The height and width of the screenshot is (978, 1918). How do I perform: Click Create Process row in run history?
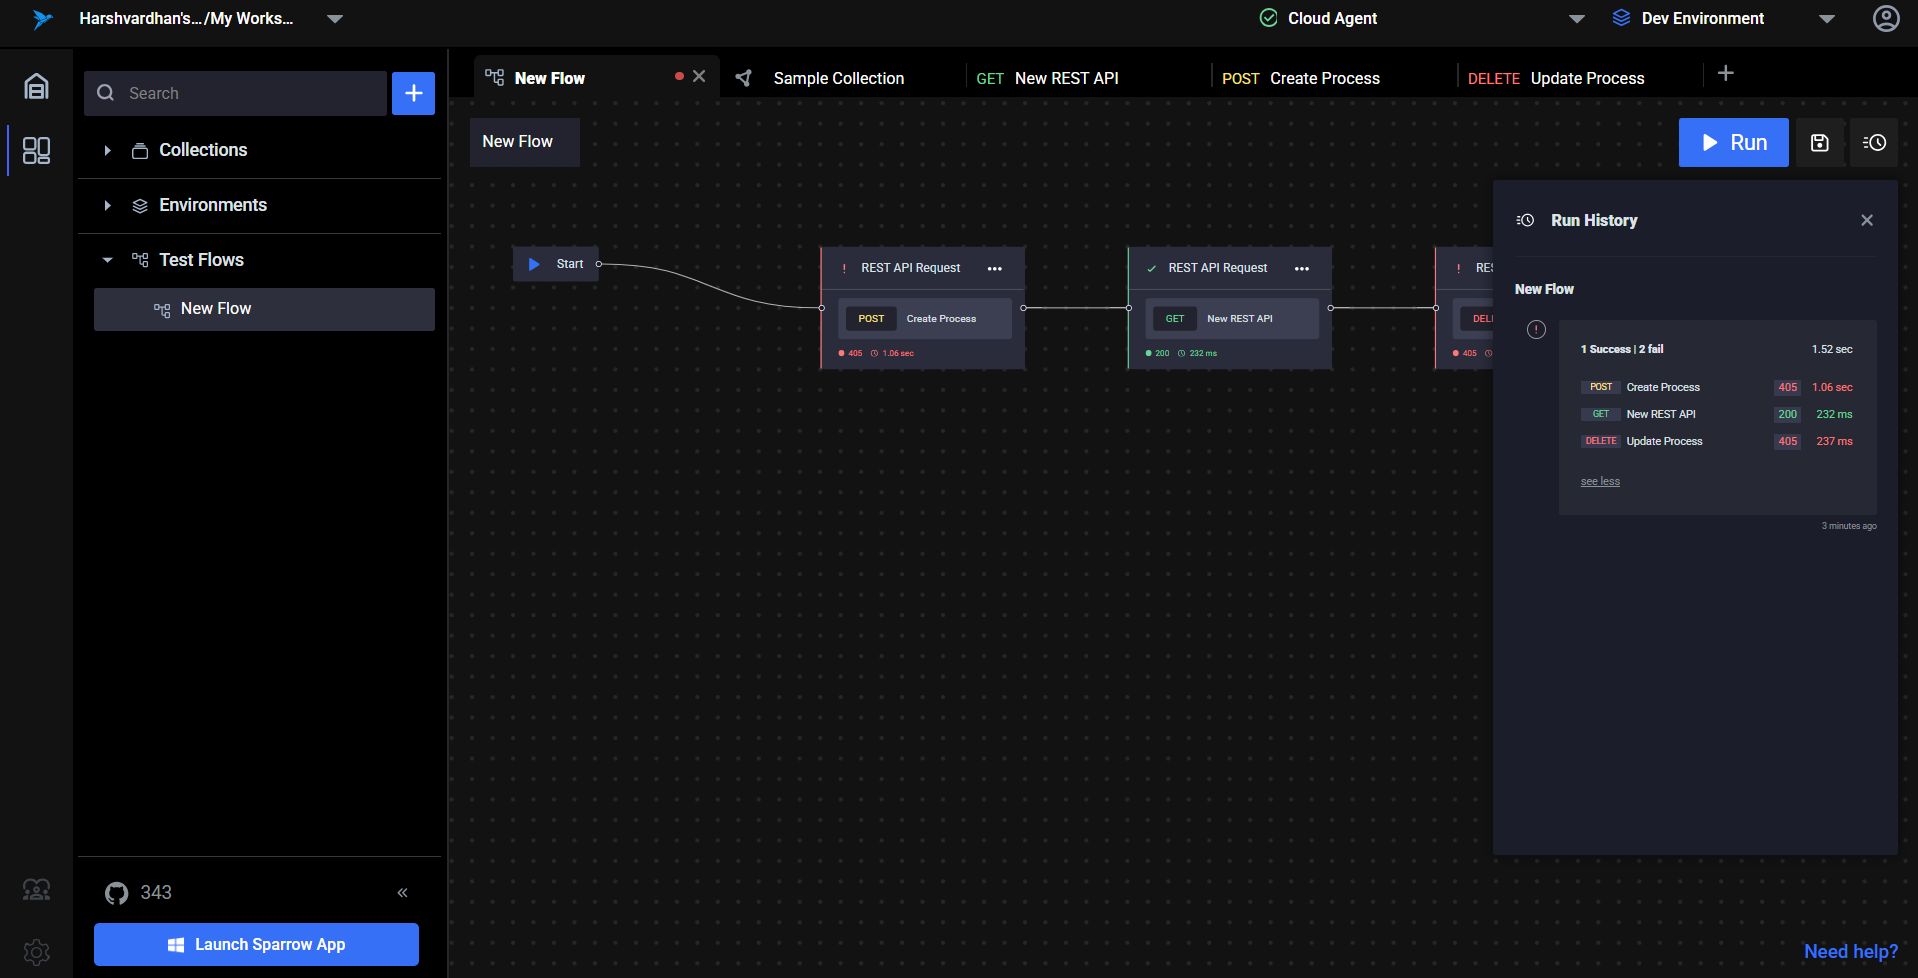tap(1717, 387)
